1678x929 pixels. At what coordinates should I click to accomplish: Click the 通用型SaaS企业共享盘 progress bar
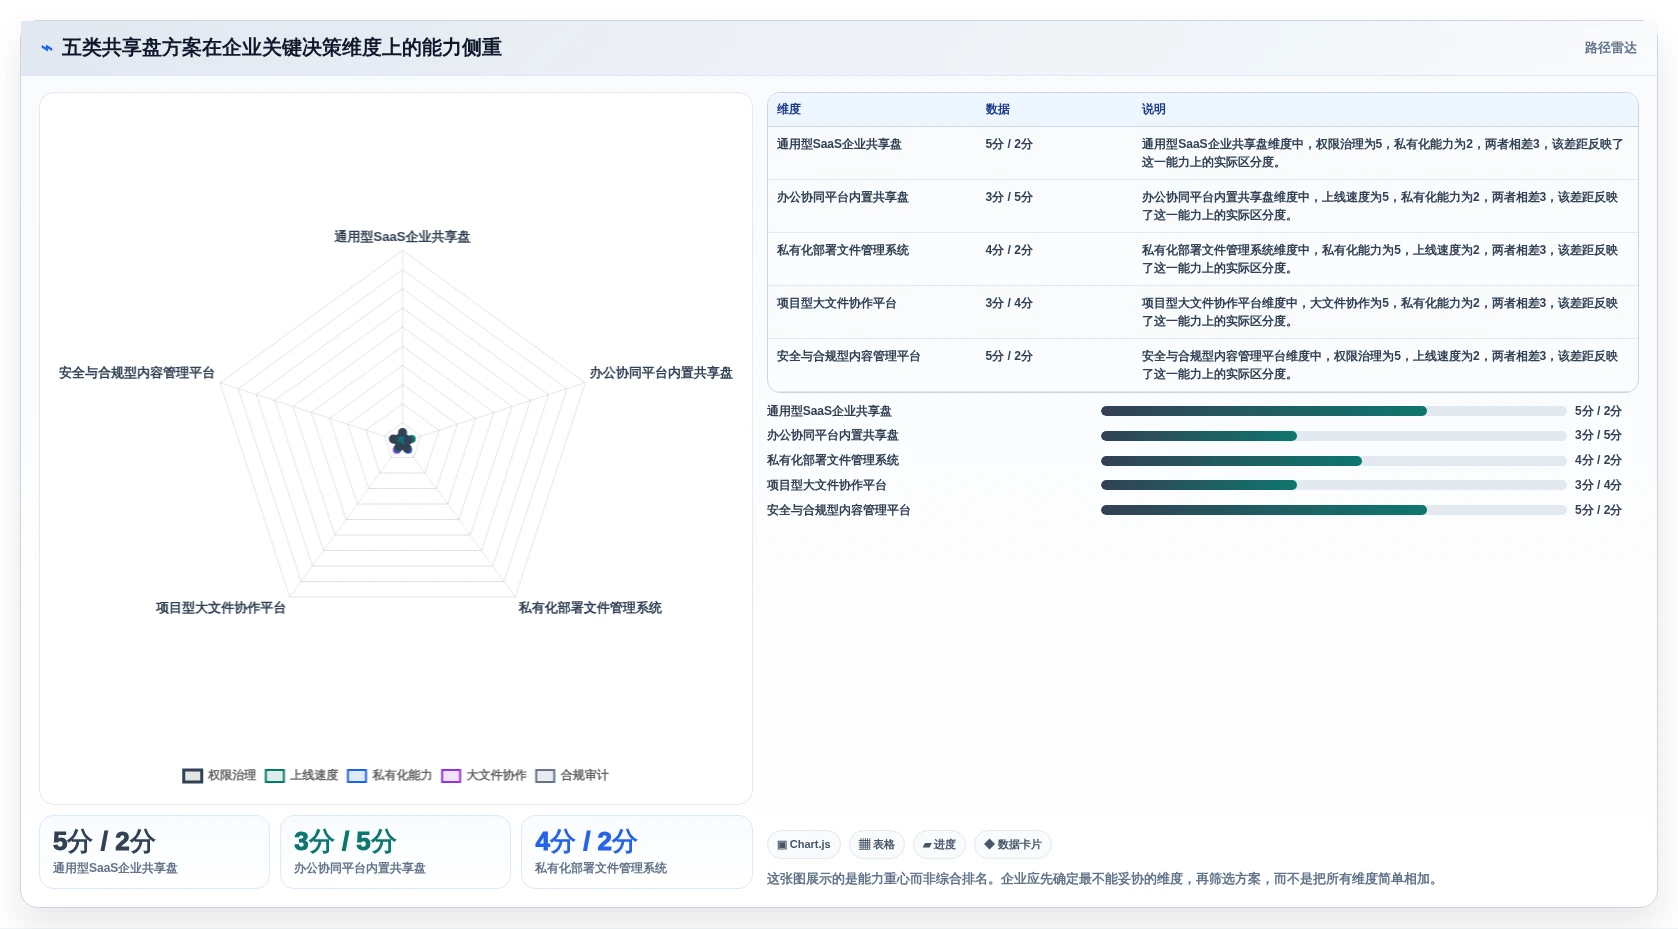(x=1334, y=411)
